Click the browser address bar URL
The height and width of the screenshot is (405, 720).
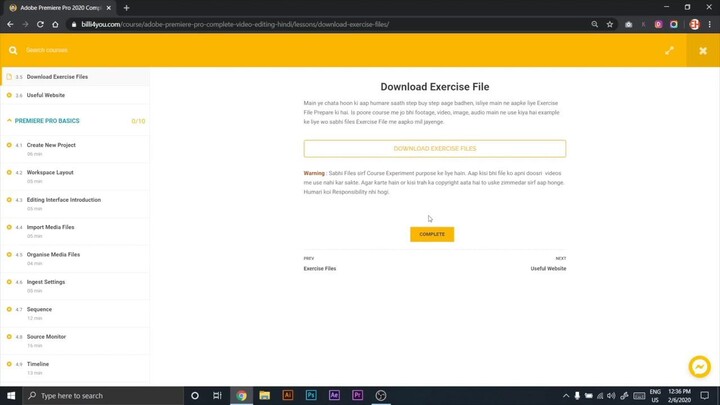(x=235, y=24)
